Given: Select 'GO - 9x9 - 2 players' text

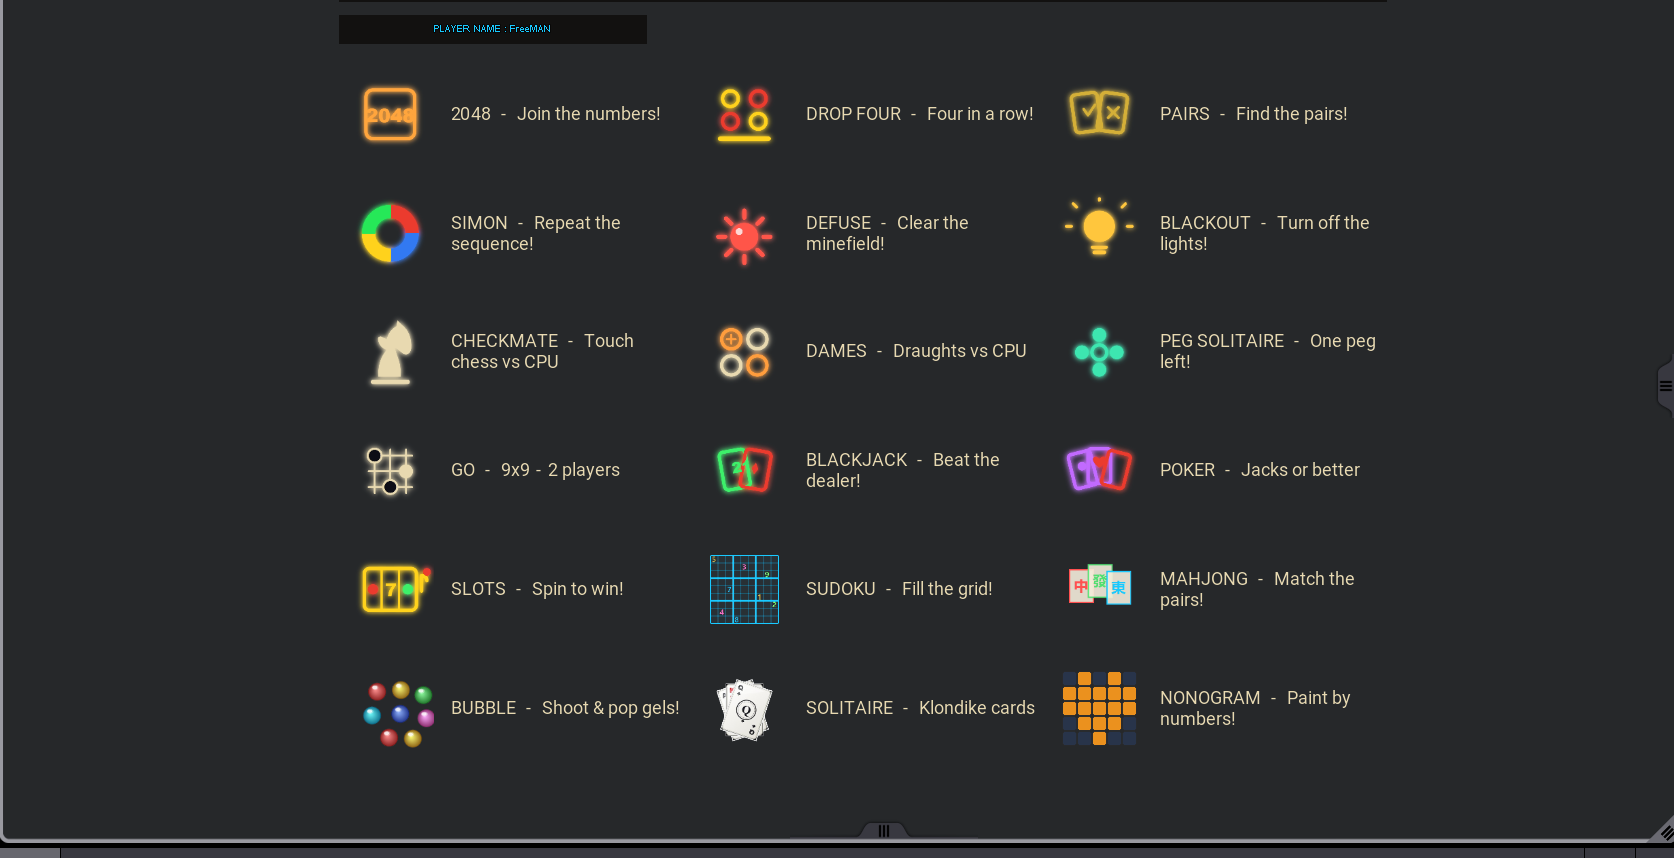Looking at the screenshot, I should coord(535,470).
